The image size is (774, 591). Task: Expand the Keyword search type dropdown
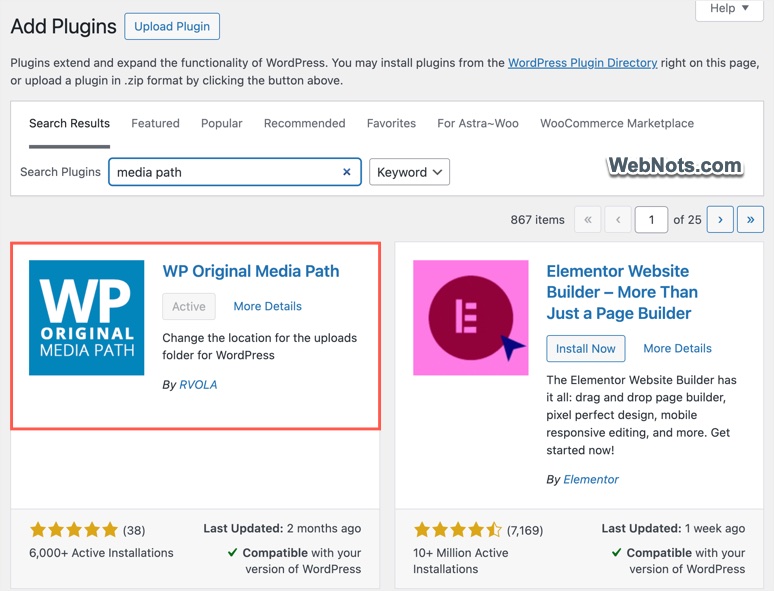click(409, 172)
